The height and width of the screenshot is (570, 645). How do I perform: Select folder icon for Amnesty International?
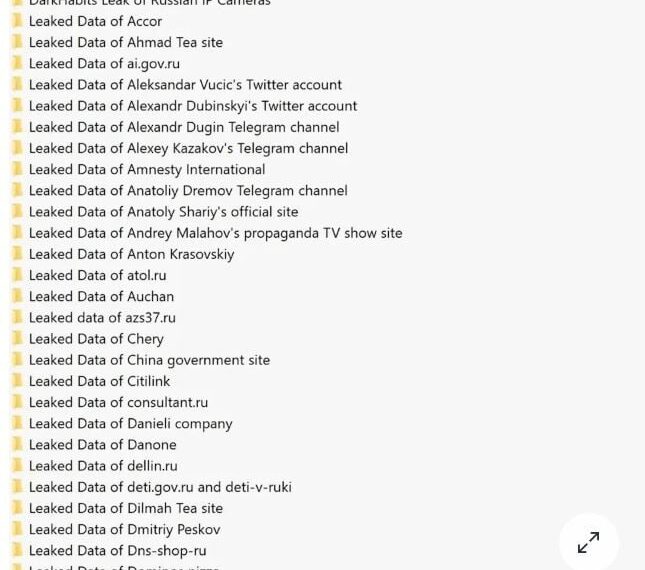tap(17, 169)
